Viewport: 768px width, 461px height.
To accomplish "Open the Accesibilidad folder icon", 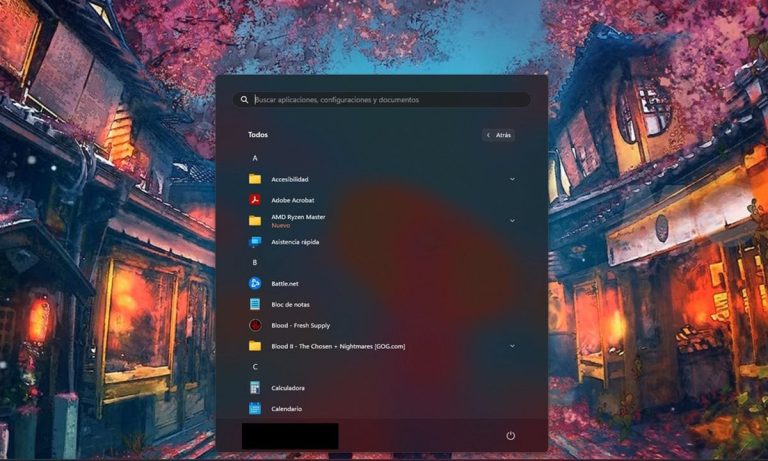I will [255, 179].
